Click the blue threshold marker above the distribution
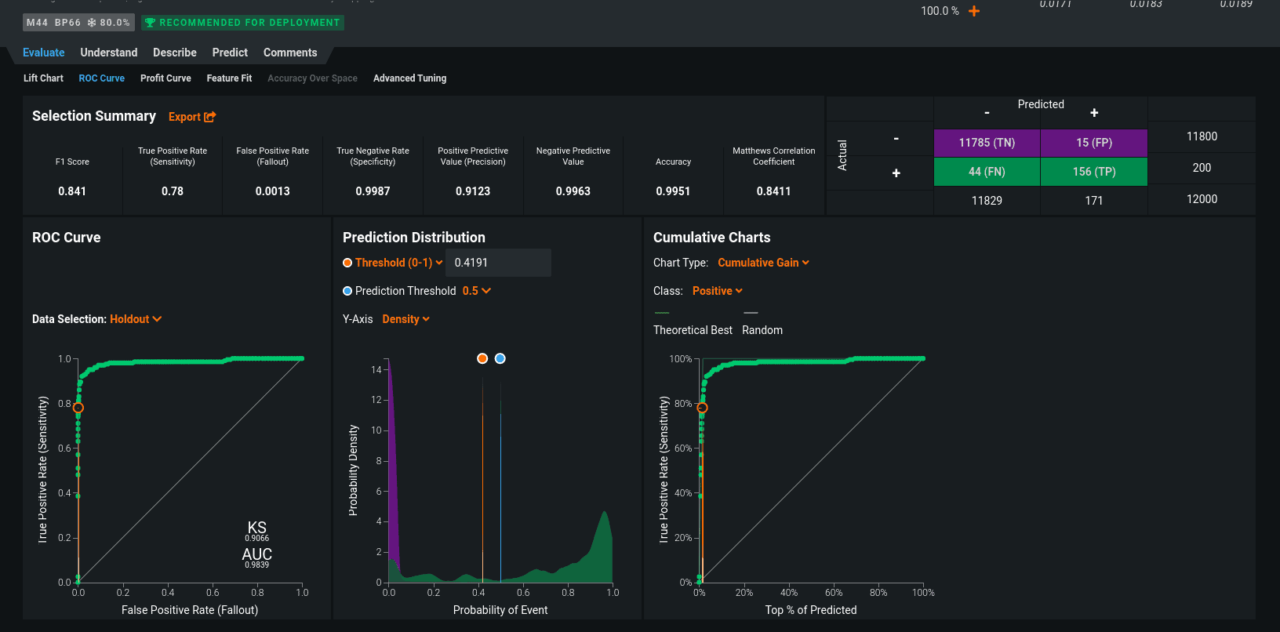This screenshot has height=632, width=1280. [x=500, y=358]
